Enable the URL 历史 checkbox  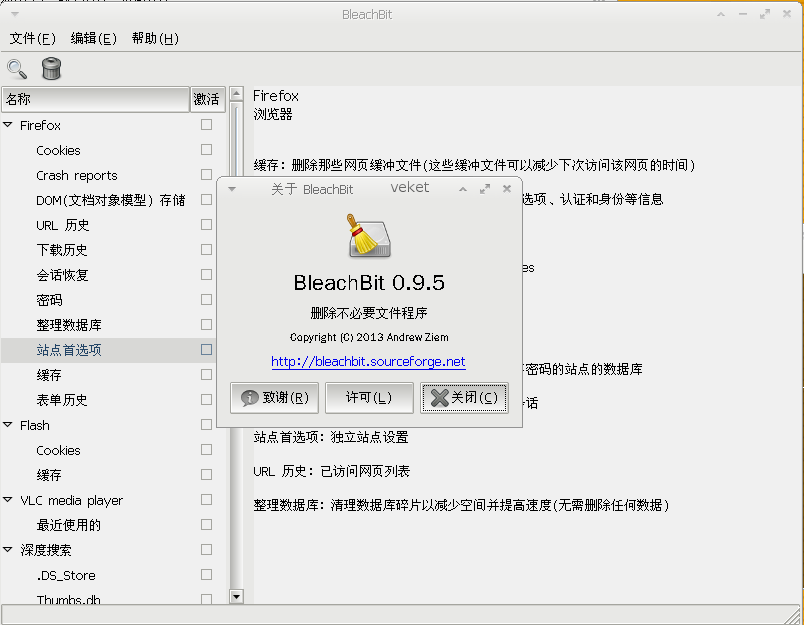pyautogui.click(x=207, y=225)
